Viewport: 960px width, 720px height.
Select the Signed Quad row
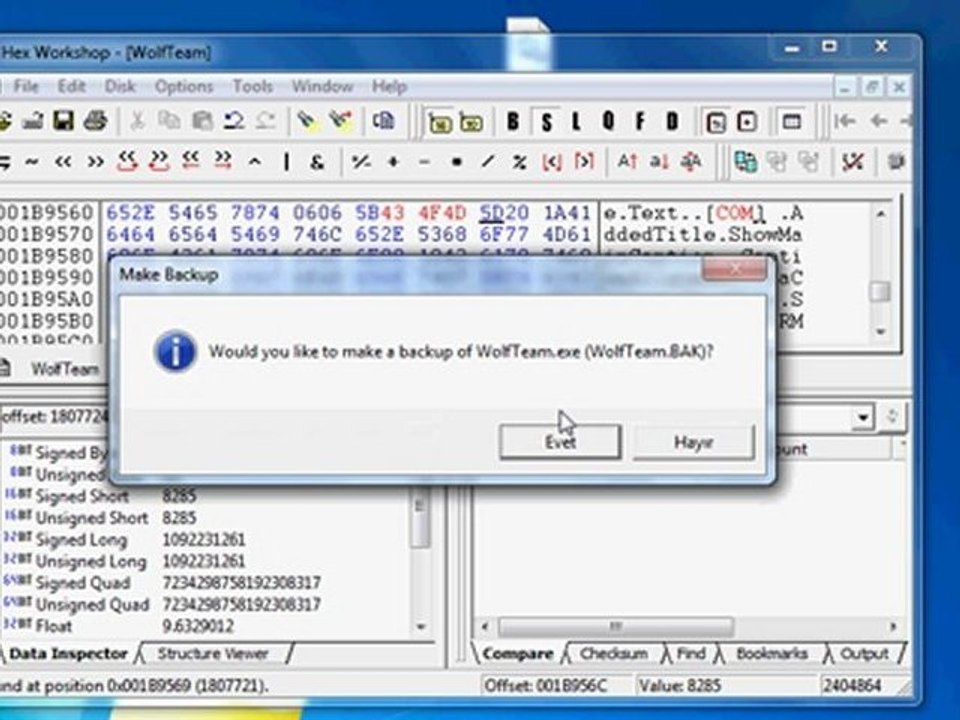[205, 582]
